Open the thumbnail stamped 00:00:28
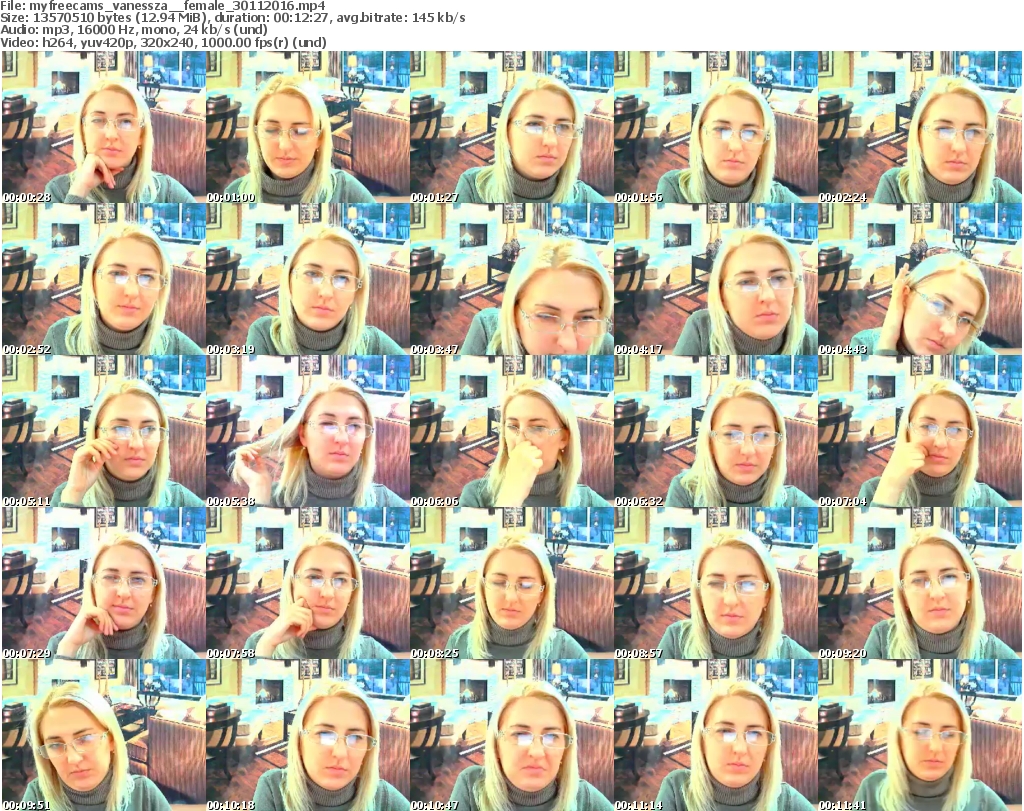The height and width of the screenshot is (811, 1024). point(103,127)
